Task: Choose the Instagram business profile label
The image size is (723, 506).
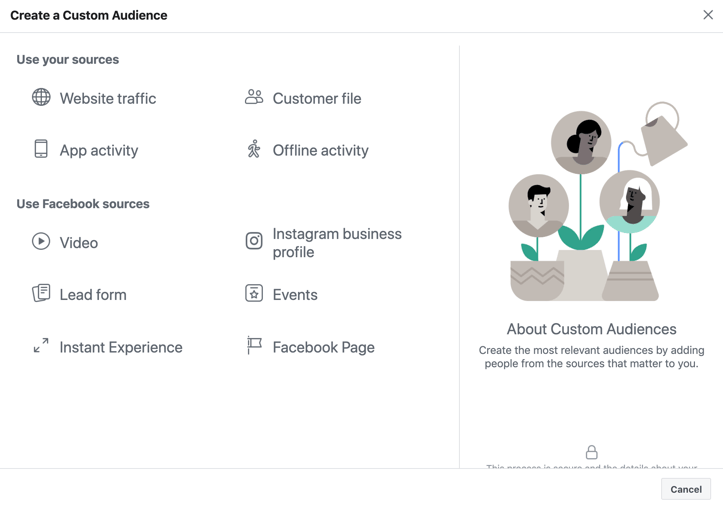Action: [x=337, y=243]
